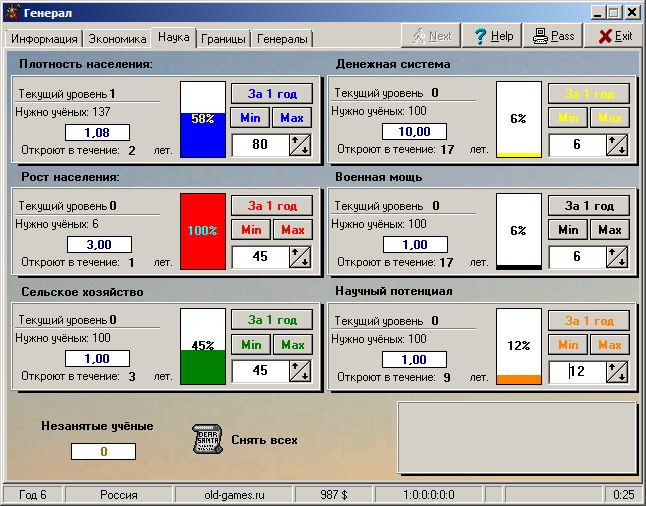Click the red 100% progress bar
646x506 pixels.
click(x=203, y=231)
